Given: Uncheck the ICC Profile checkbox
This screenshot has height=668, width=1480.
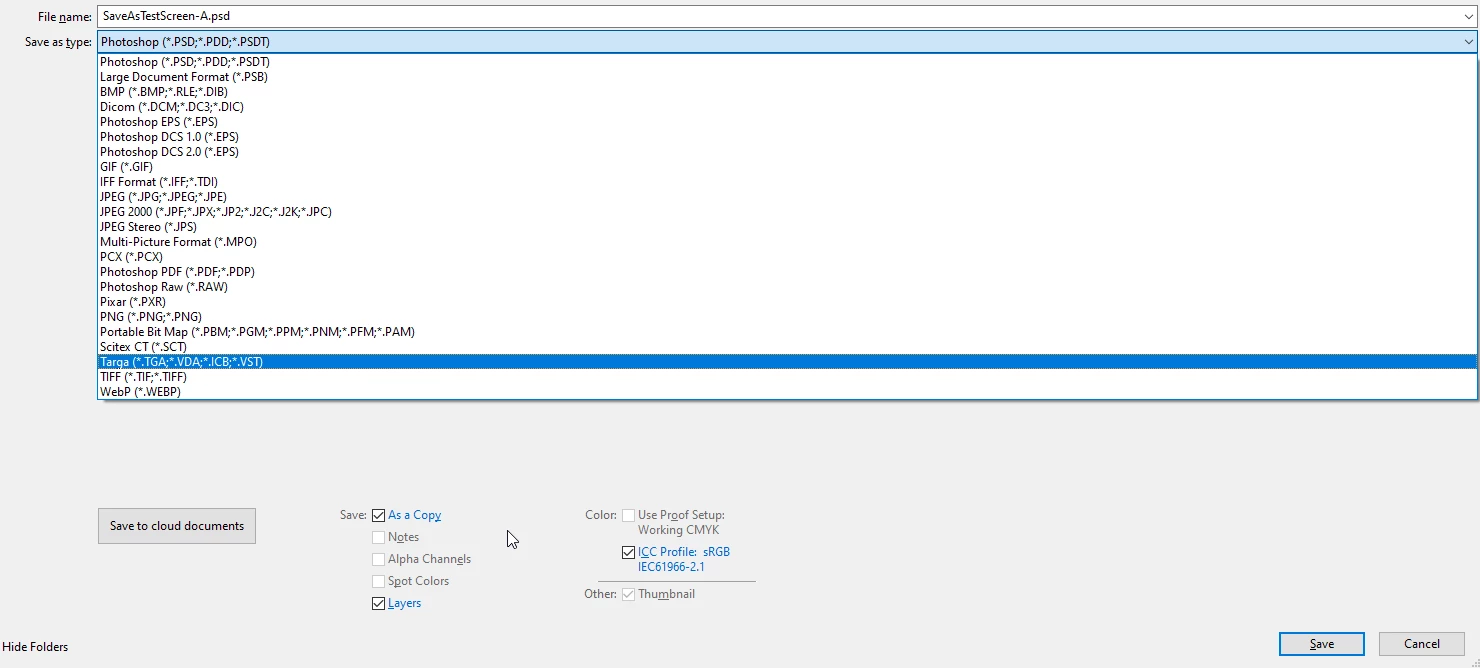Looking at the screenshot, I should pyautogui.click(x=628, y=552).
